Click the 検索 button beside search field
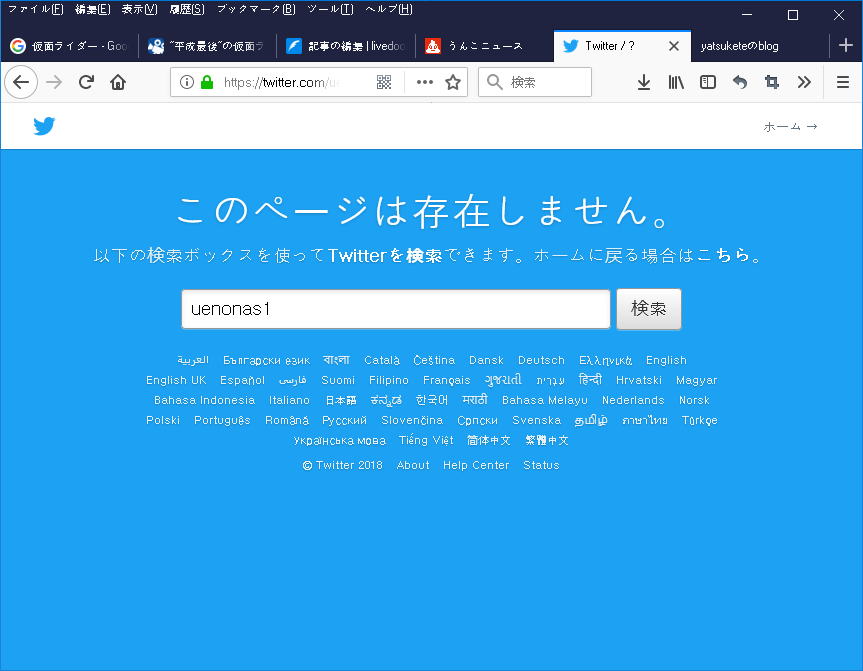The height and width of the screenshot is (671, 863). 648,309
